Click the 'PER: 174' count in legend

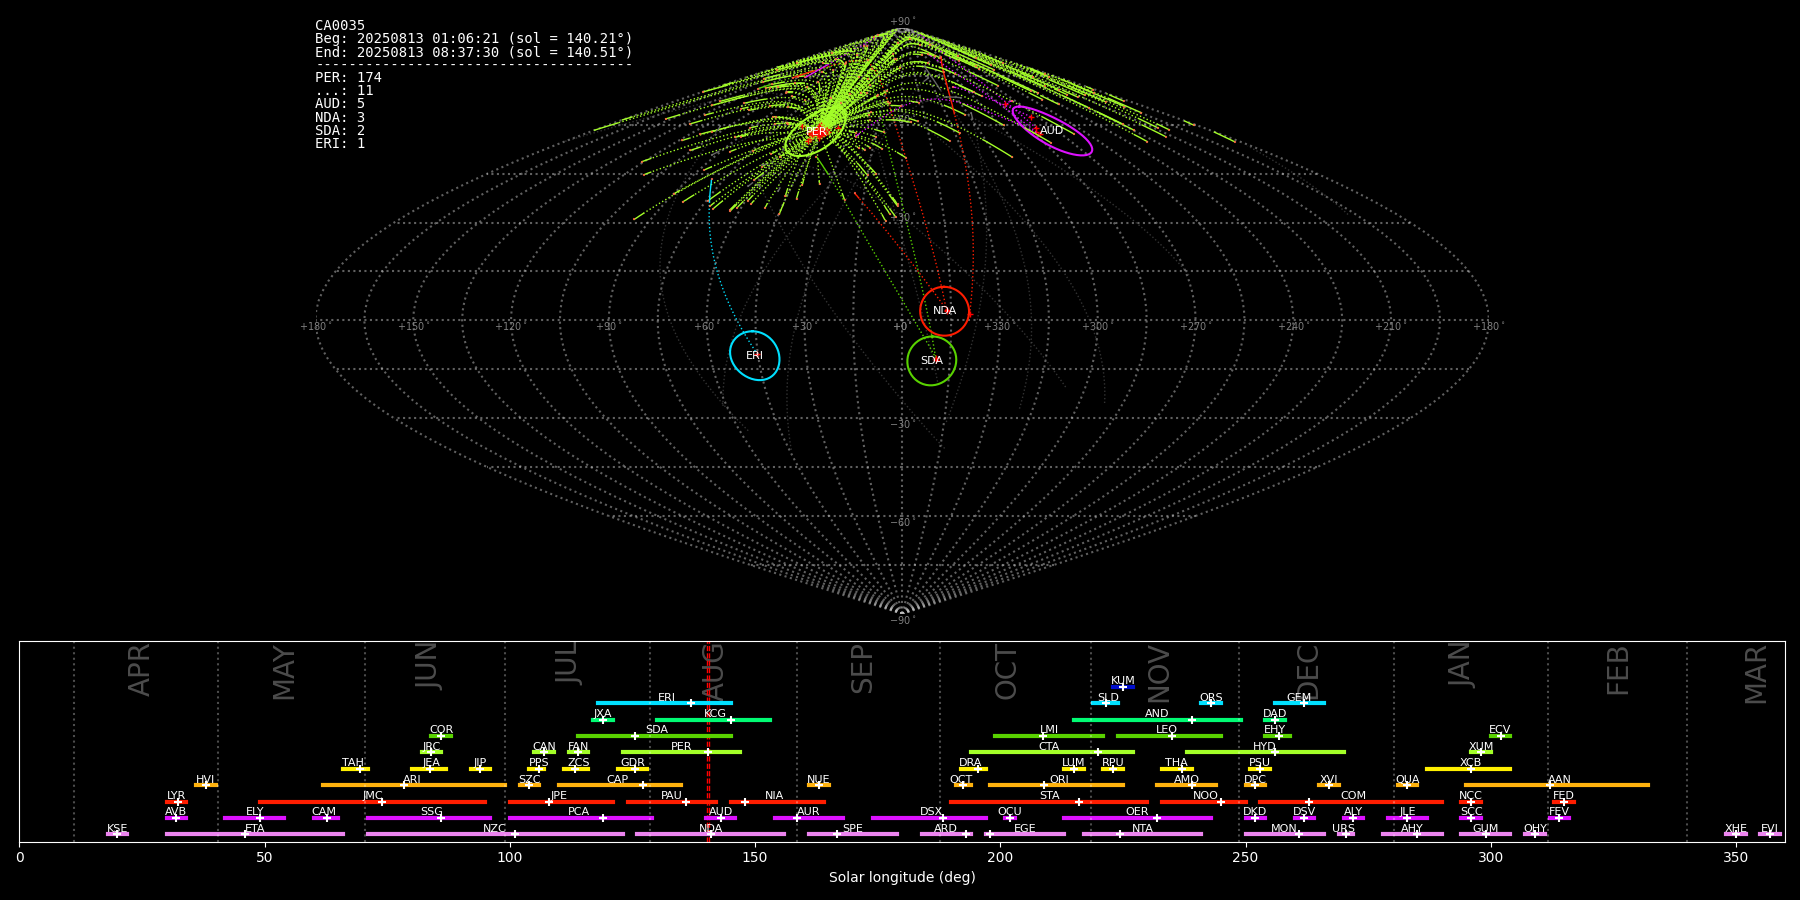(348, 78)
